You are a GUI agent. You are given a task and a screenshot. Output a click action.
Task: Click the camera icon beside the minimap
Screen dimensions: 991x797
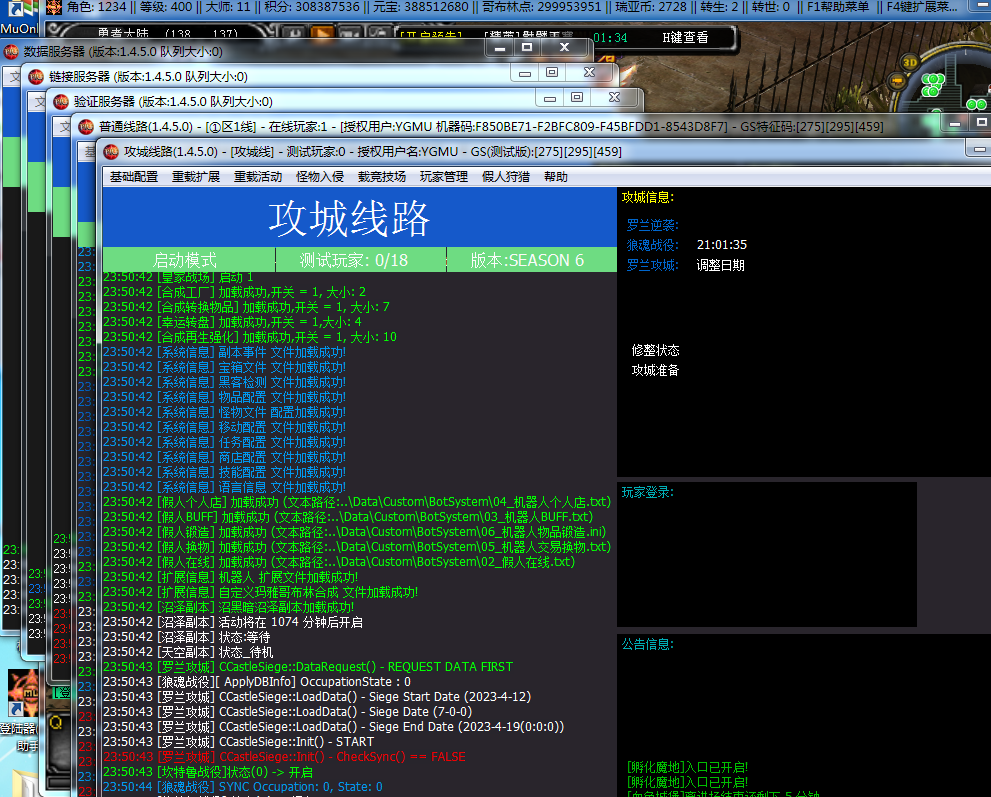pos(897,81)
